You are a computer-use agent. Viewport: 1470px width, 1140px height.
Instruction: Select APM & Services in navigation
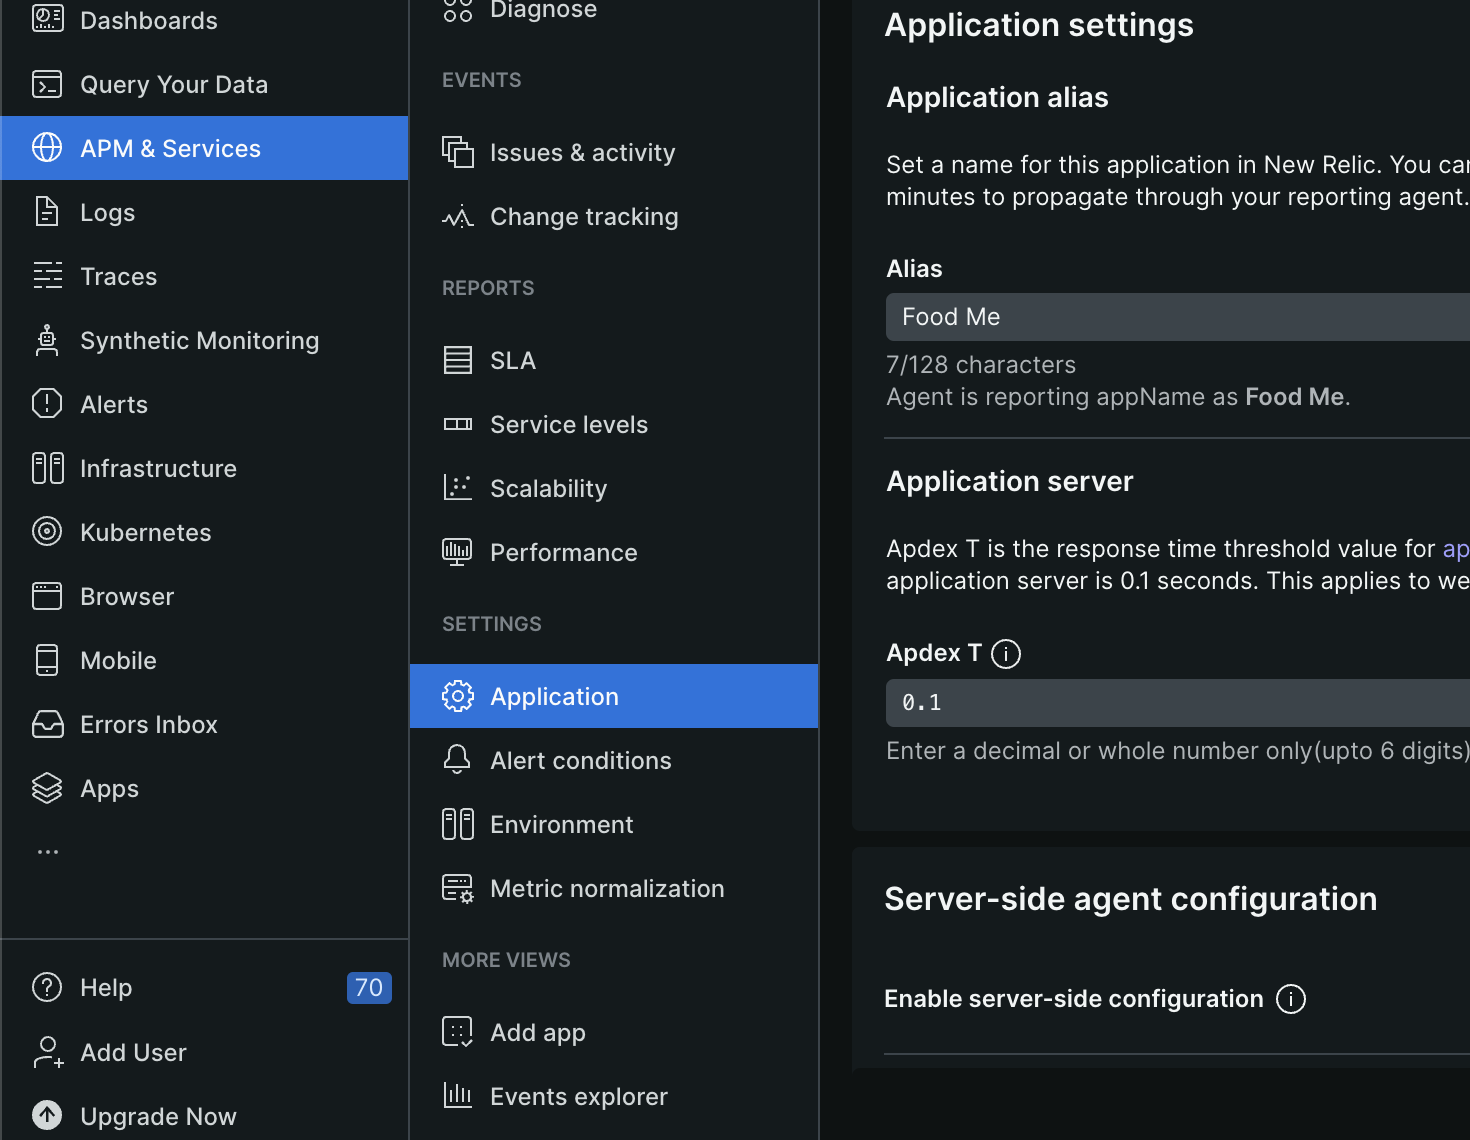click(x=205, y=148)
